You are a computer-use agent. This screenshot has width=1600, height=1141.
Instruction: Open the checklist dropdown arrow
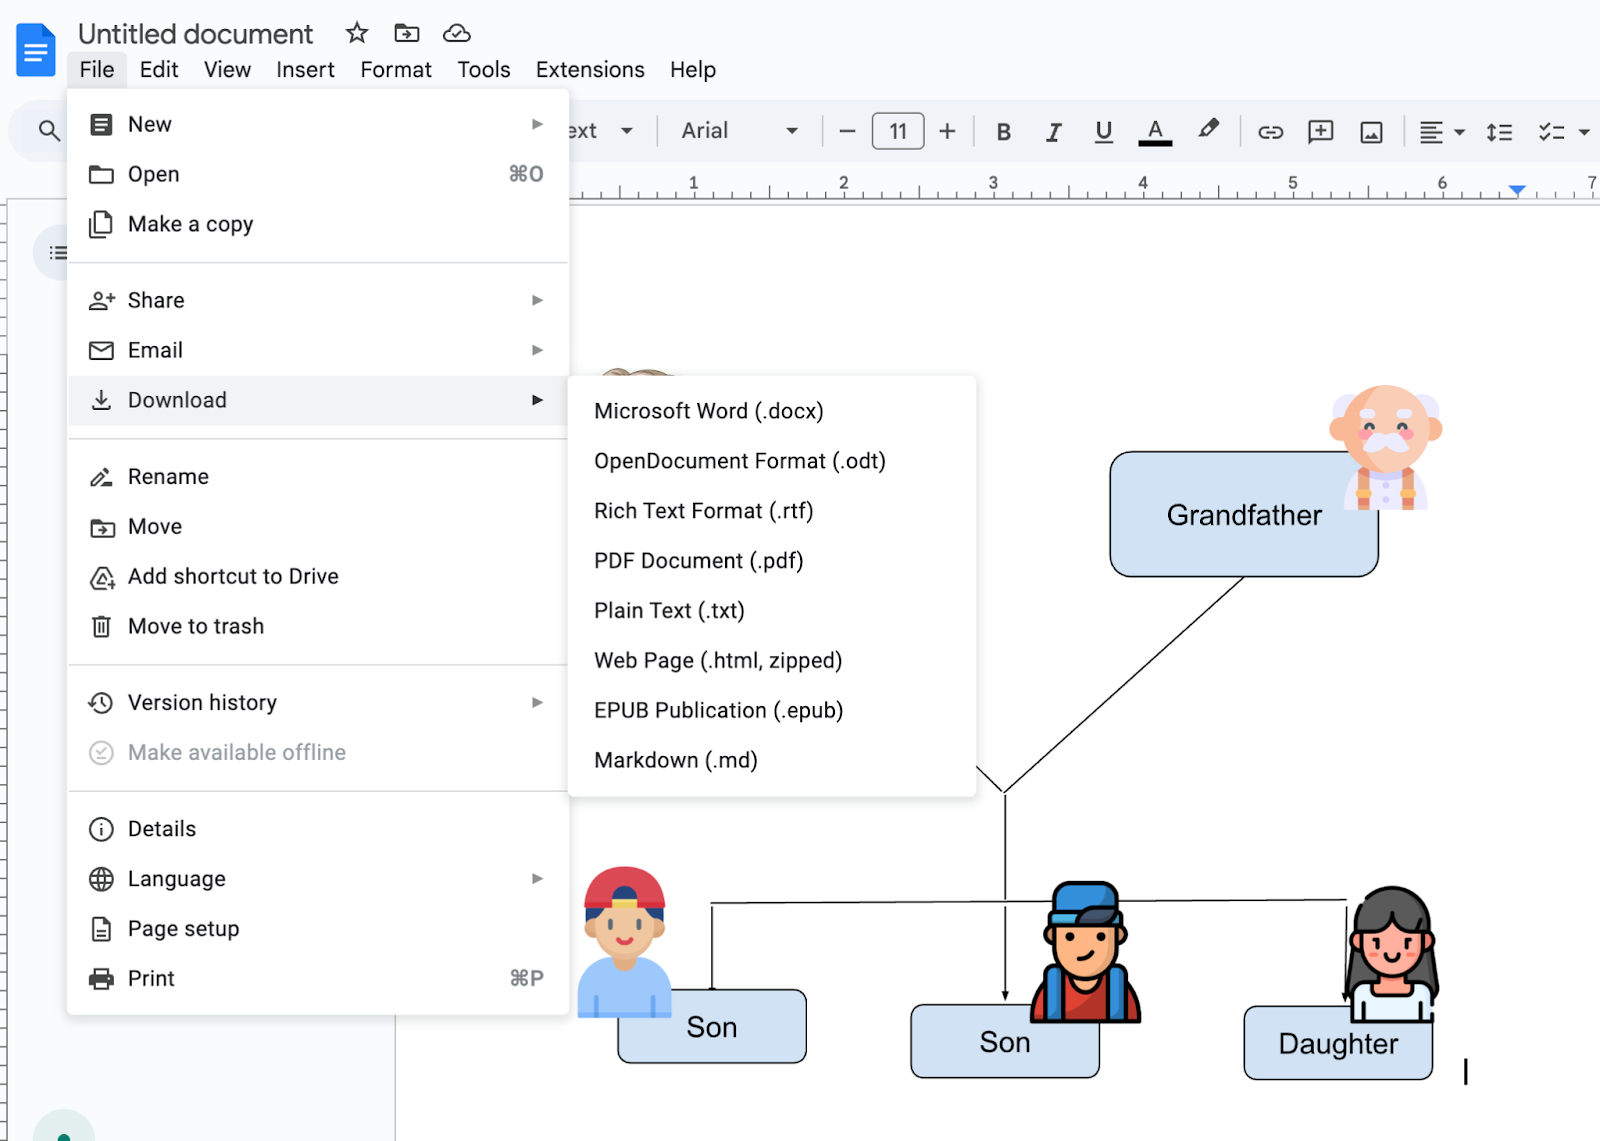click(x=1584, y=131)
